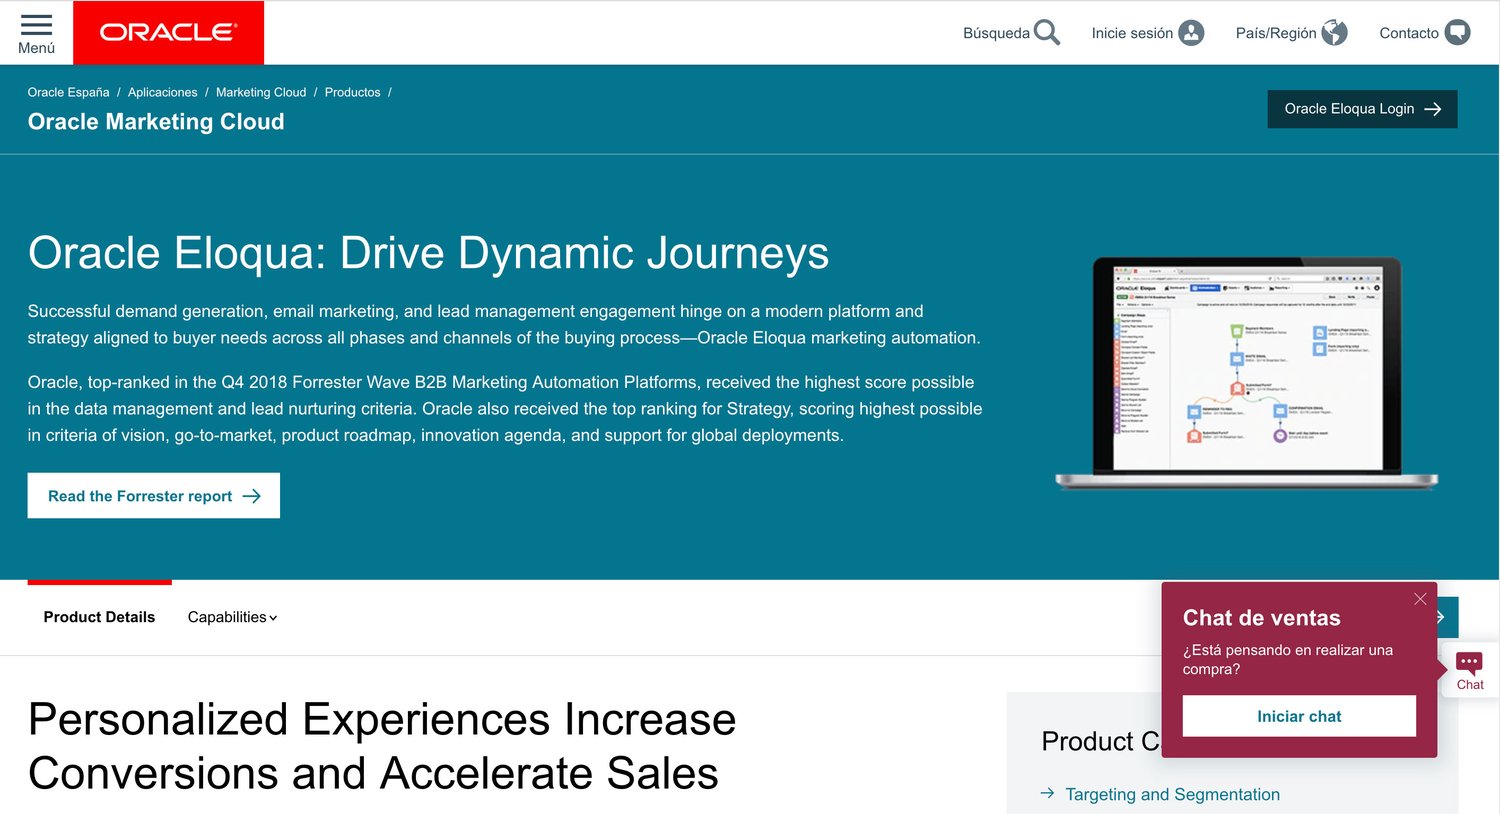Click the Inicie sesión text link
The height and width of the screenshot is (814, 1500).
[1132, 33]
